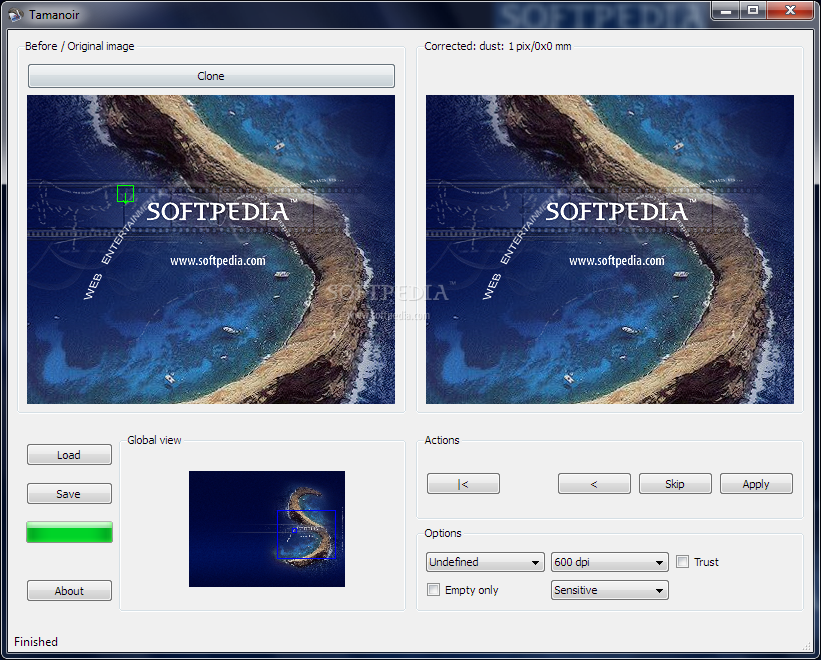
Task: Apply the proposed correction
Action: click(756, 484)
